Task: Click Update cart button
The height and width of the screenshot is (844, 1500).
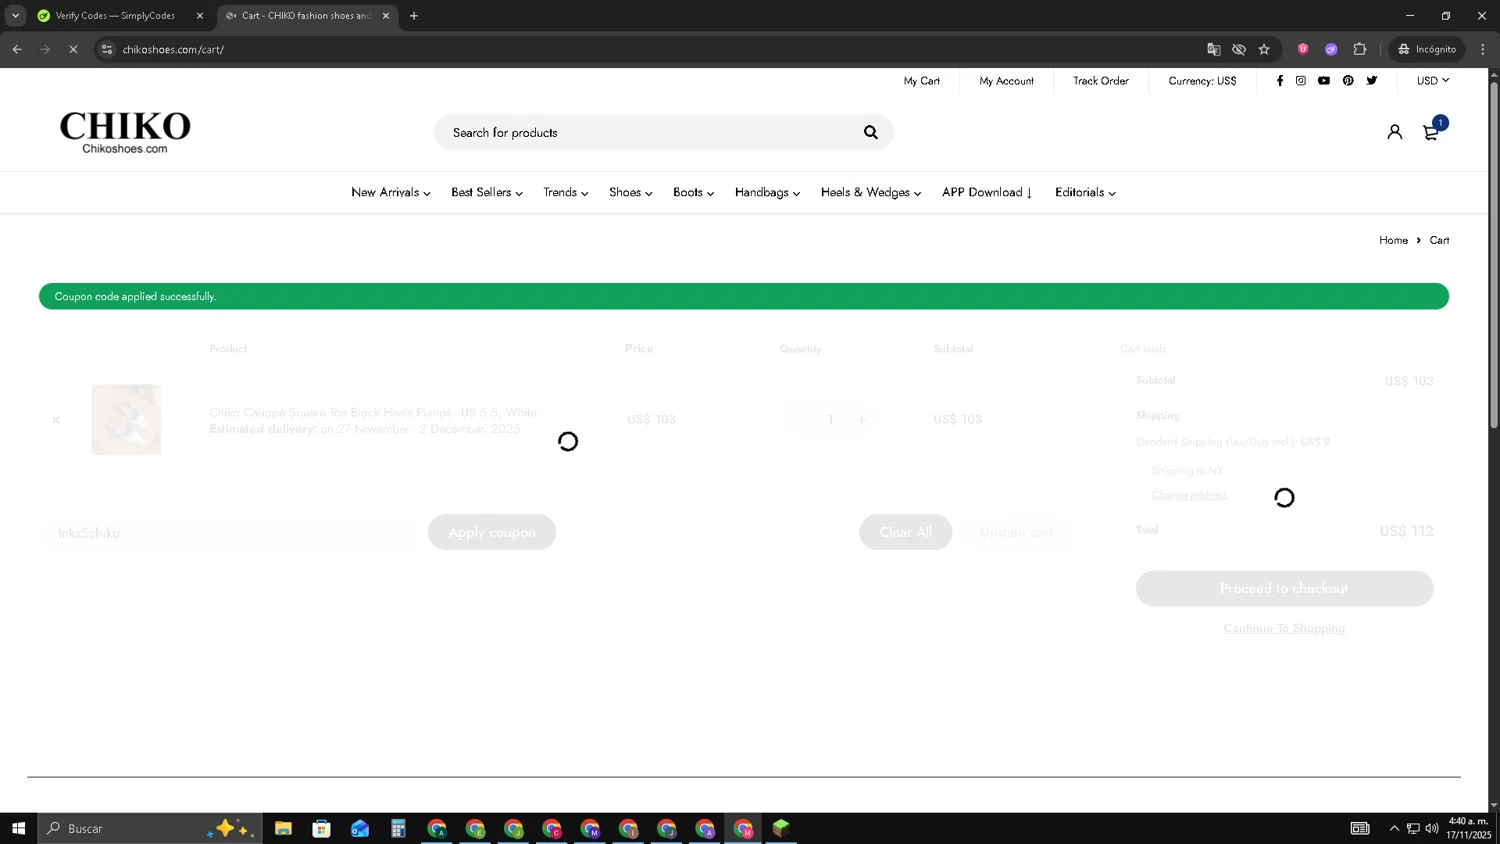Action: [1016, 532]
